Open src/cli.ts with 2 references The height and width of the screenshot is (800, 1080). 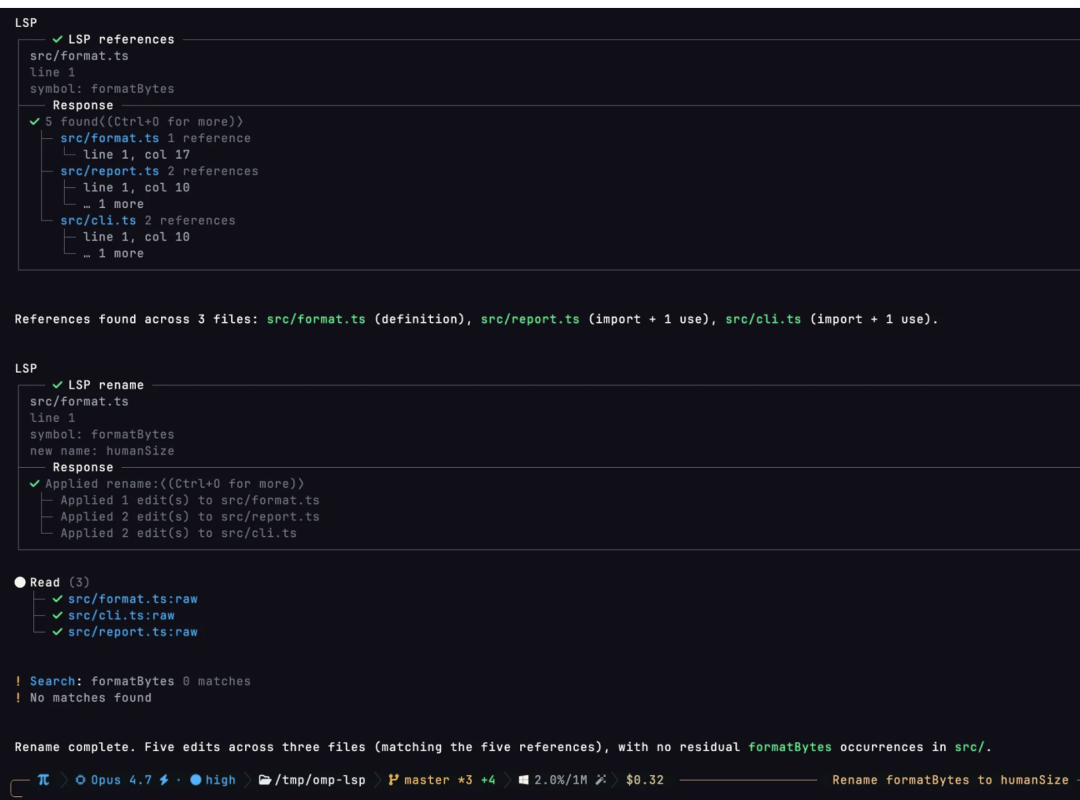[x=98, y=220]
